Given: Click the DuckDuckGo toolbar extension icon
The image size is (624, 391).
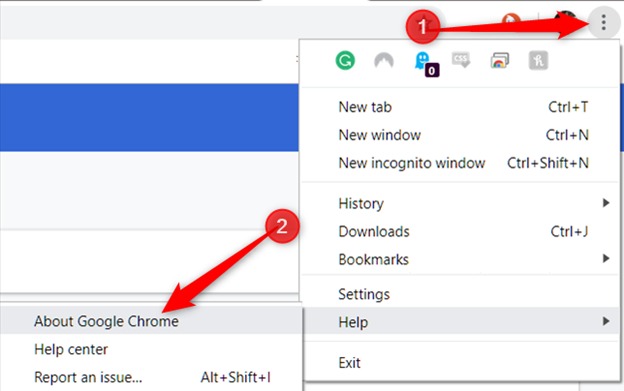Looking at the screenshot, I should tap(511, 21).
